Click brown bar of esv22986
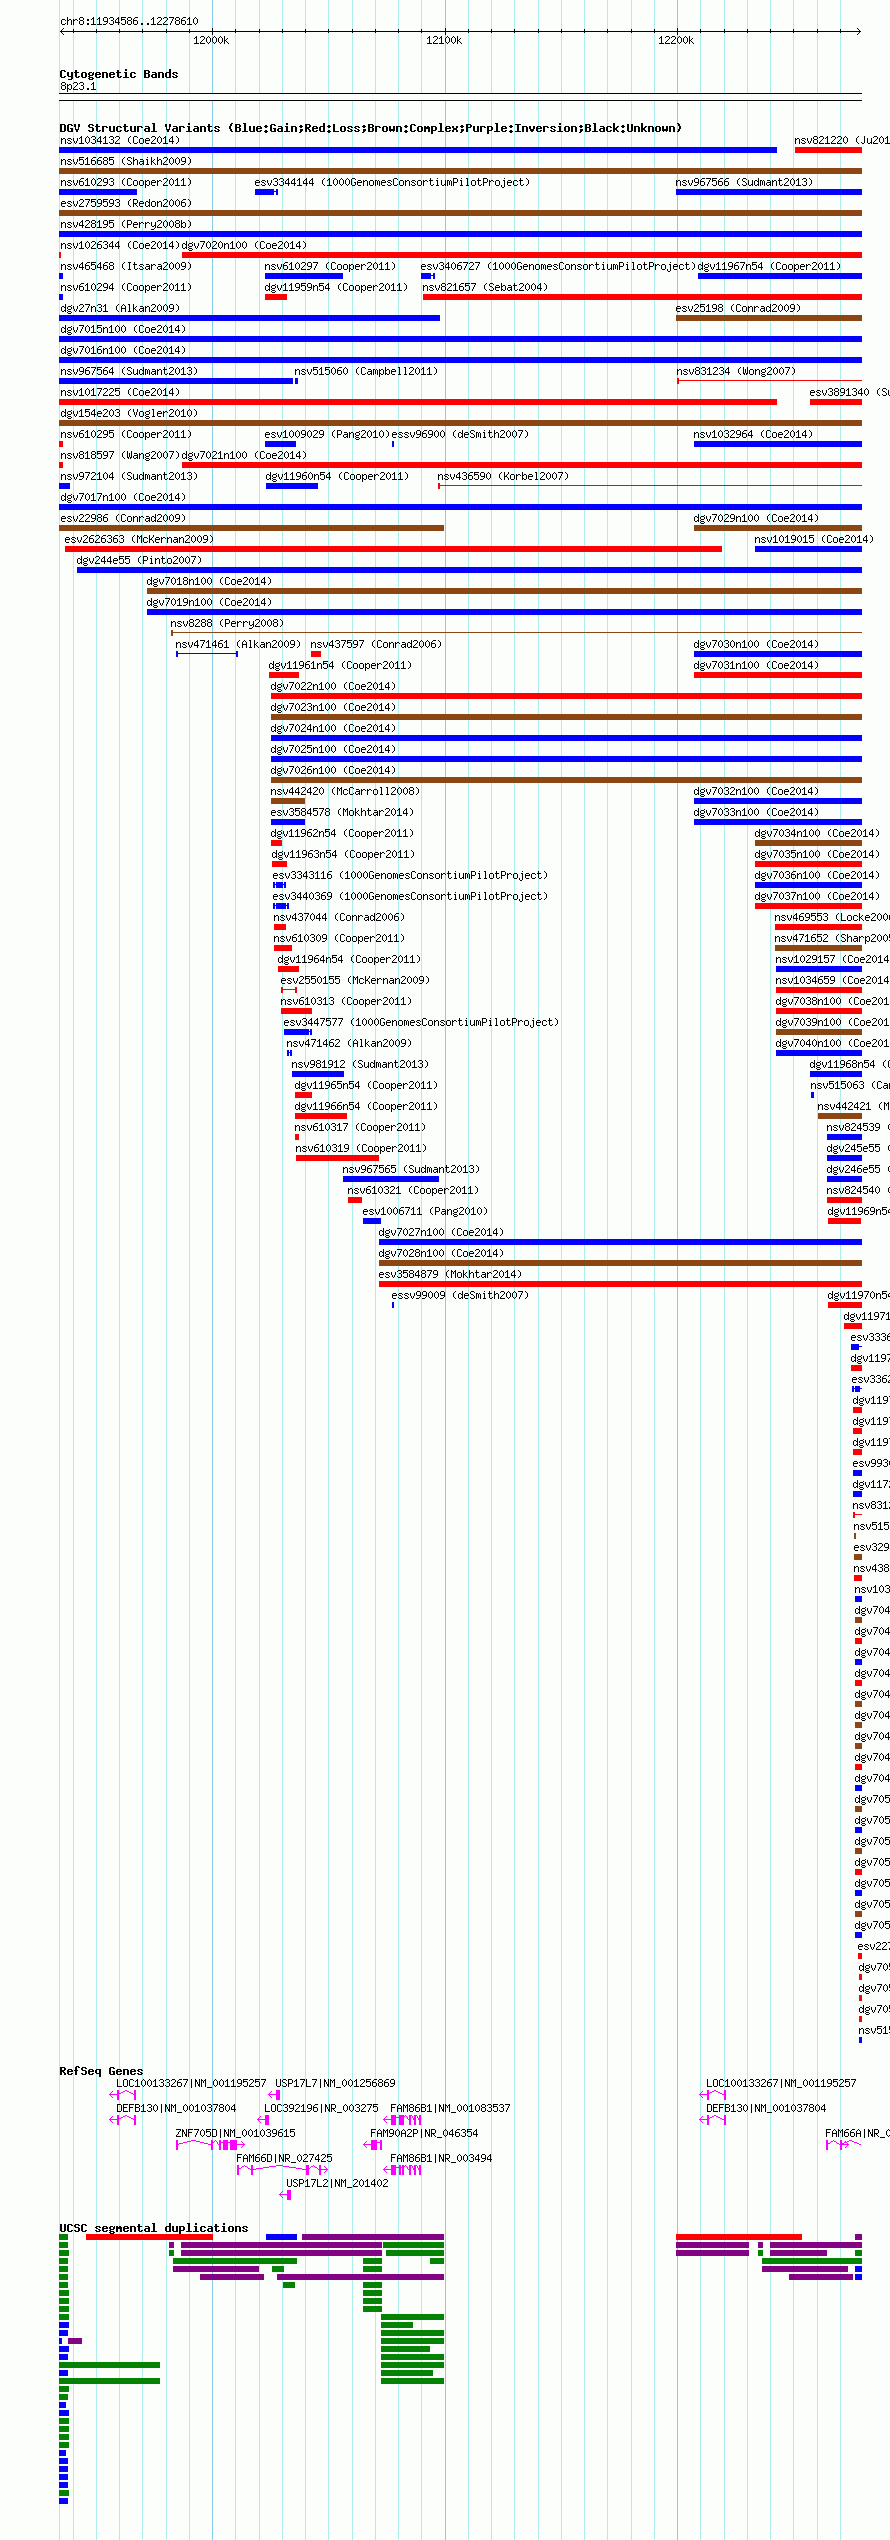Image resolution: width=890 pixels, height=2540 pixels. [x=252, y=528]
